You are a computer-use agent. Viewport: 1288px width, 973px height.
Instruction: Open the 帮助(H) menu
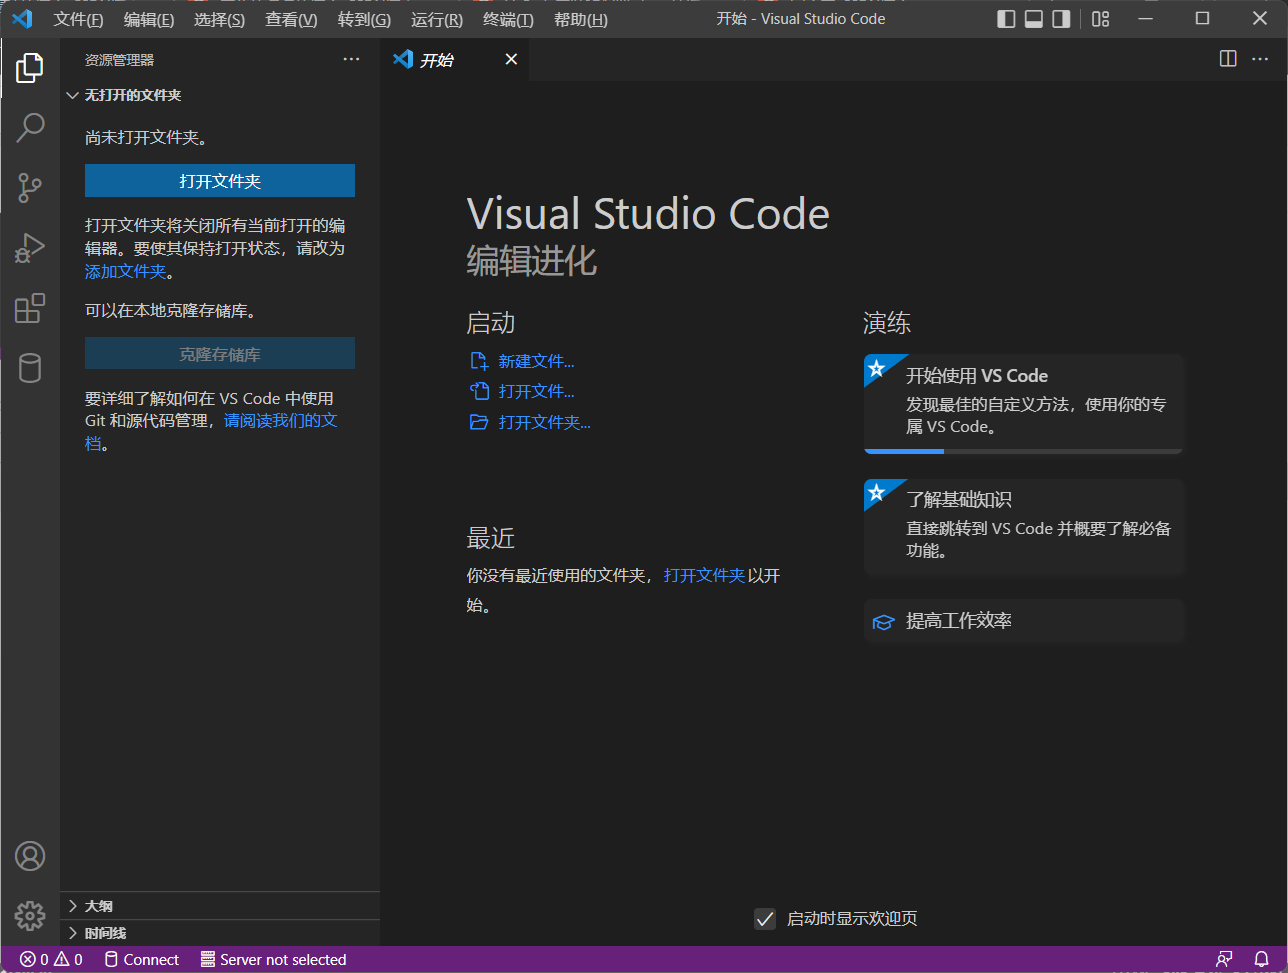580,20
